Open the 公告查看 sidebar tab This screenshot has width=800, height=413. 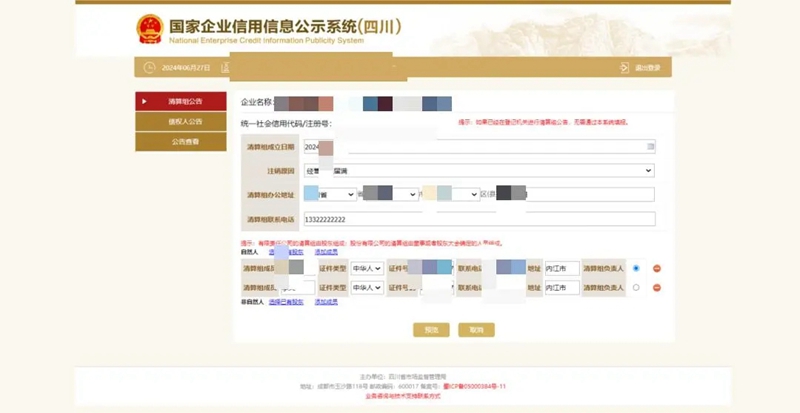pos(181,141)
